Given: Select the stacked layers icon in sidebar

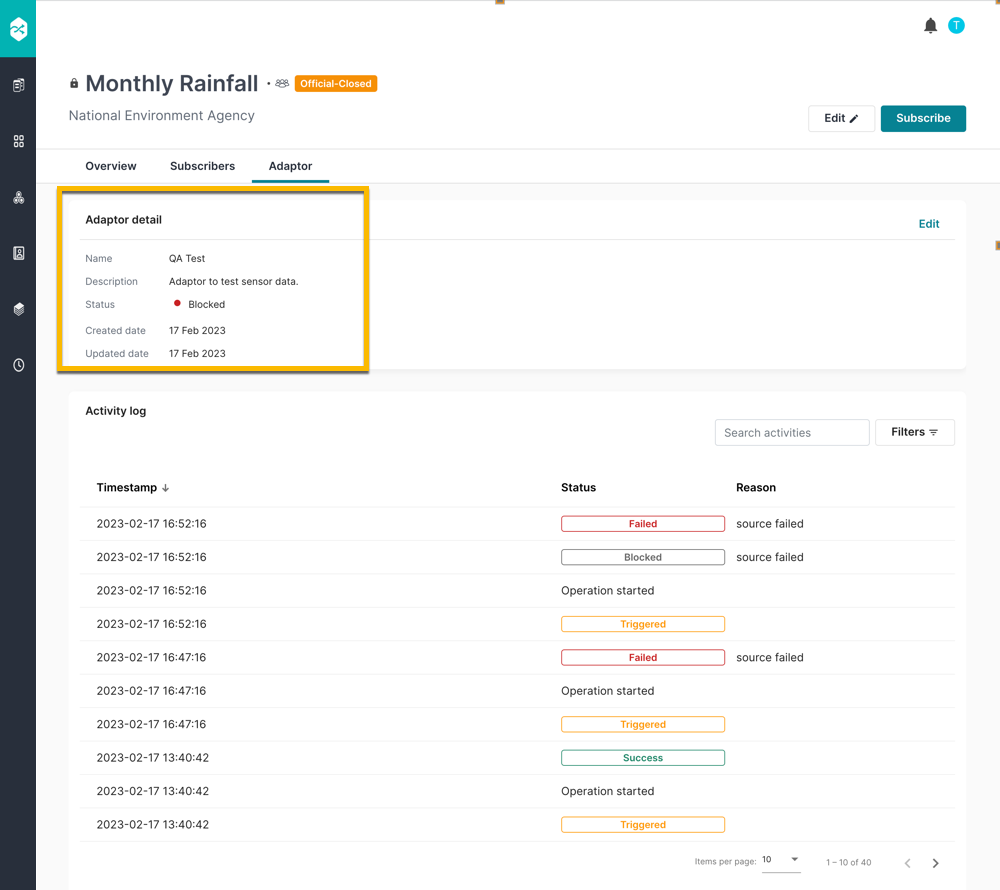Looking at the screenshot, I should pyautogui.click(x=18, y=309).
